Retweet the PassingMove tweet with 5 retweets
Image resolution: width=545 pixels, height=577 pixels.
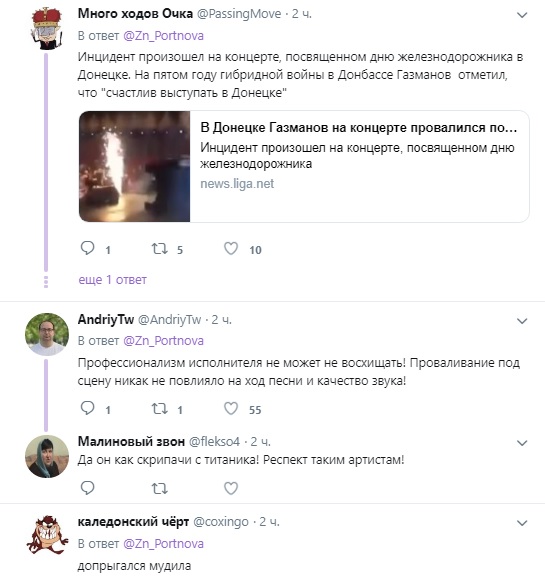(x=160, y=249)
